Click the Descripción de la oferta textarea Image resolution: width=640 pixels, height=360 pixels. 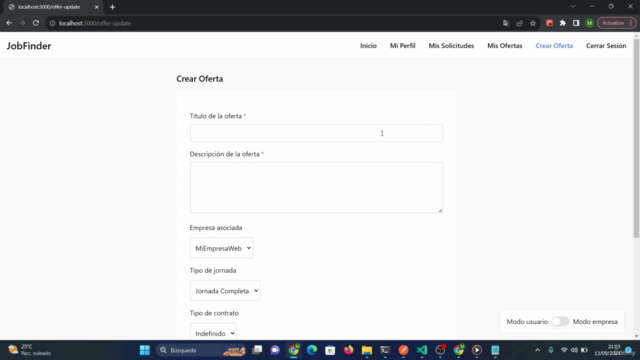[316, 188]
